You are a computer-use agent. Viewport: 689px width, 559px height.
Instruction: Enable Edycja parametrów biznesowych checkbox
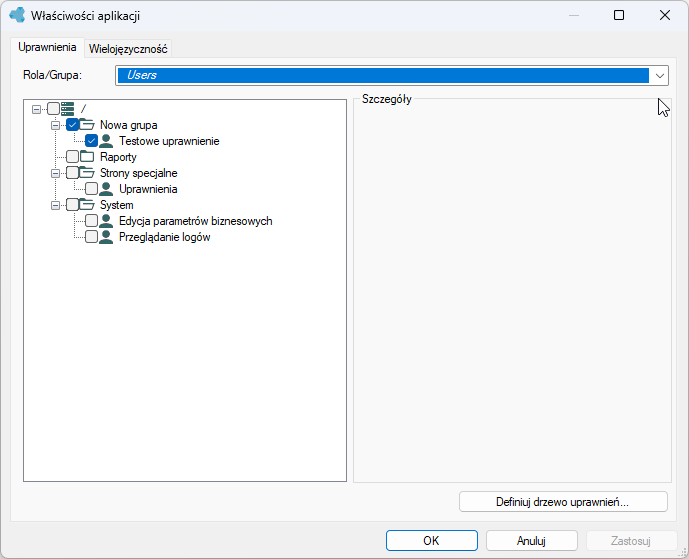(91, 221)
